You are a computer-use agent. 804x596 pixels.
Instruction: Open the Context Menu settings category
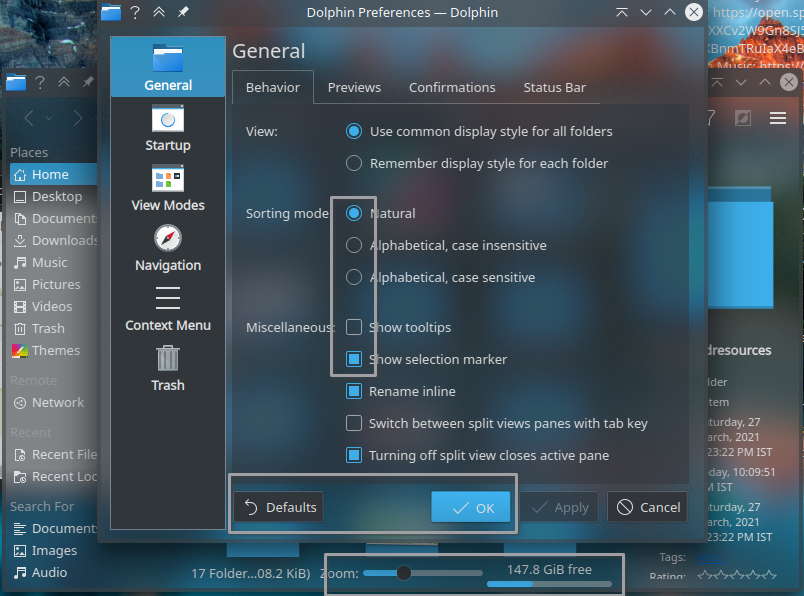point(168,308)
